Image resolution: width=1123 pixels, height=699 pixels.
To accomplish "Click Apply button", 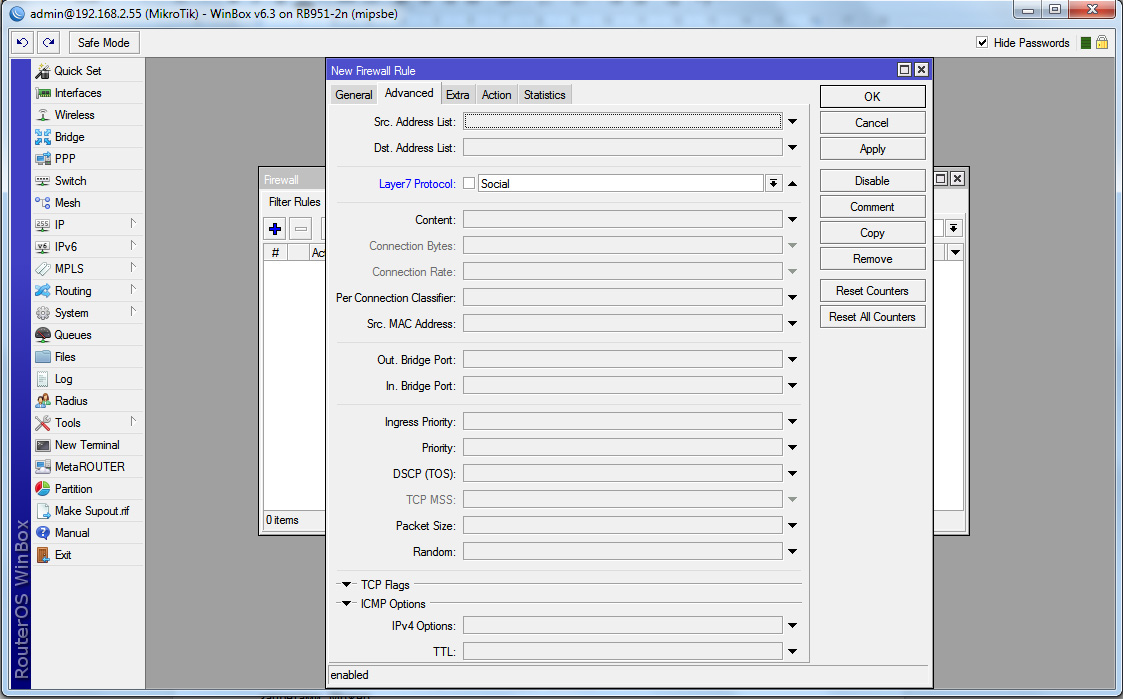I will [x=872, y=149].
